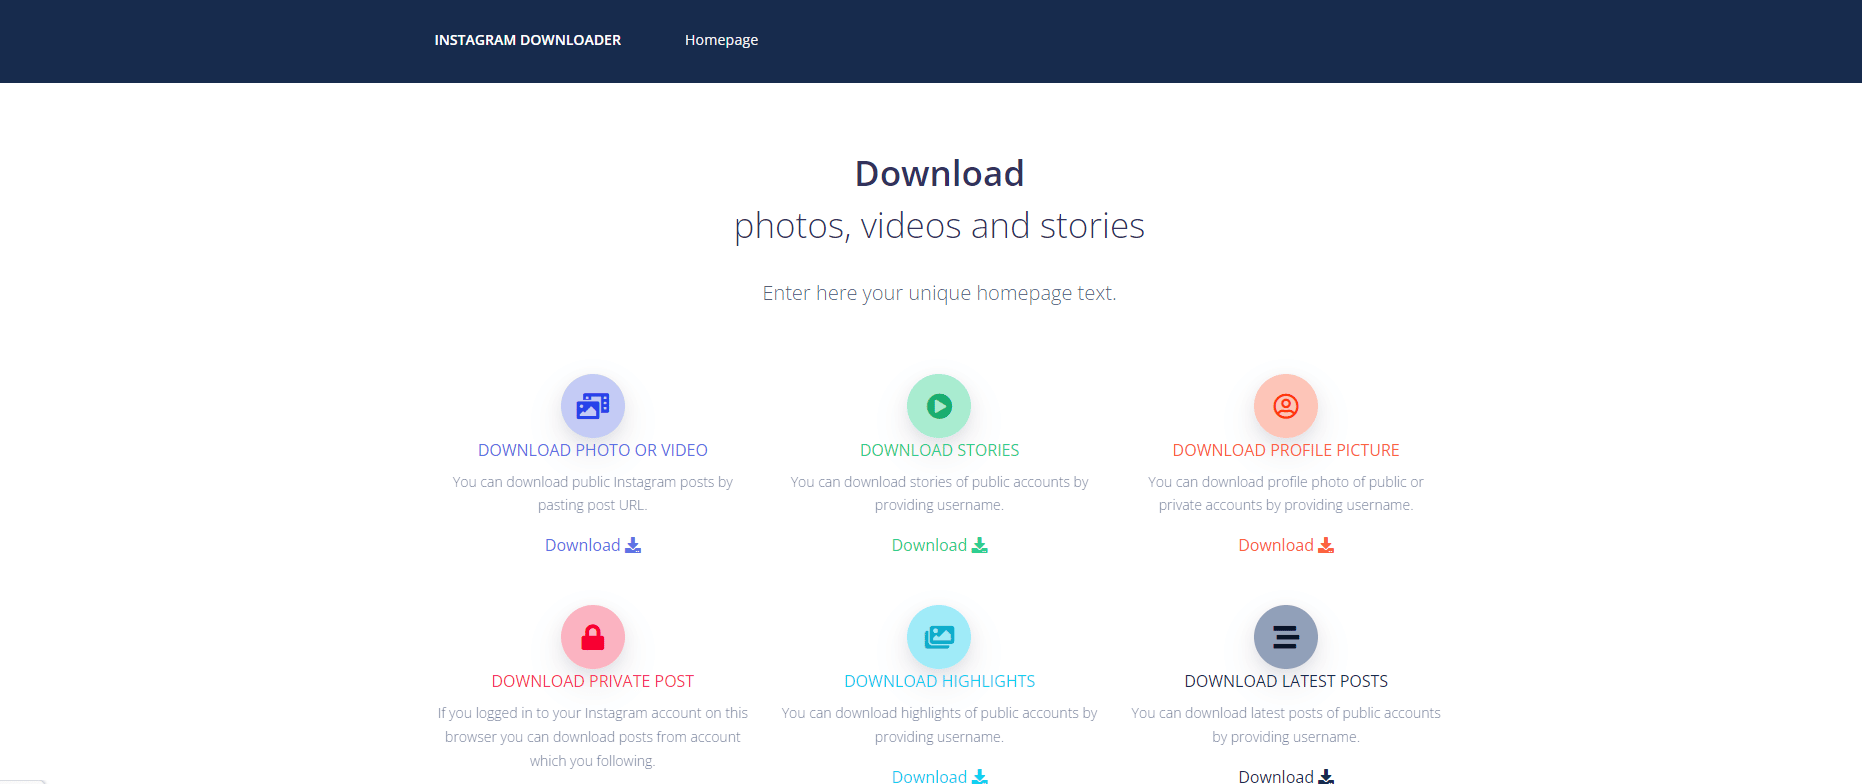This screenshot has width=1862, height=784.
Task: Open Instagram Downloader brand link
Action: click(x=528, y=40)
